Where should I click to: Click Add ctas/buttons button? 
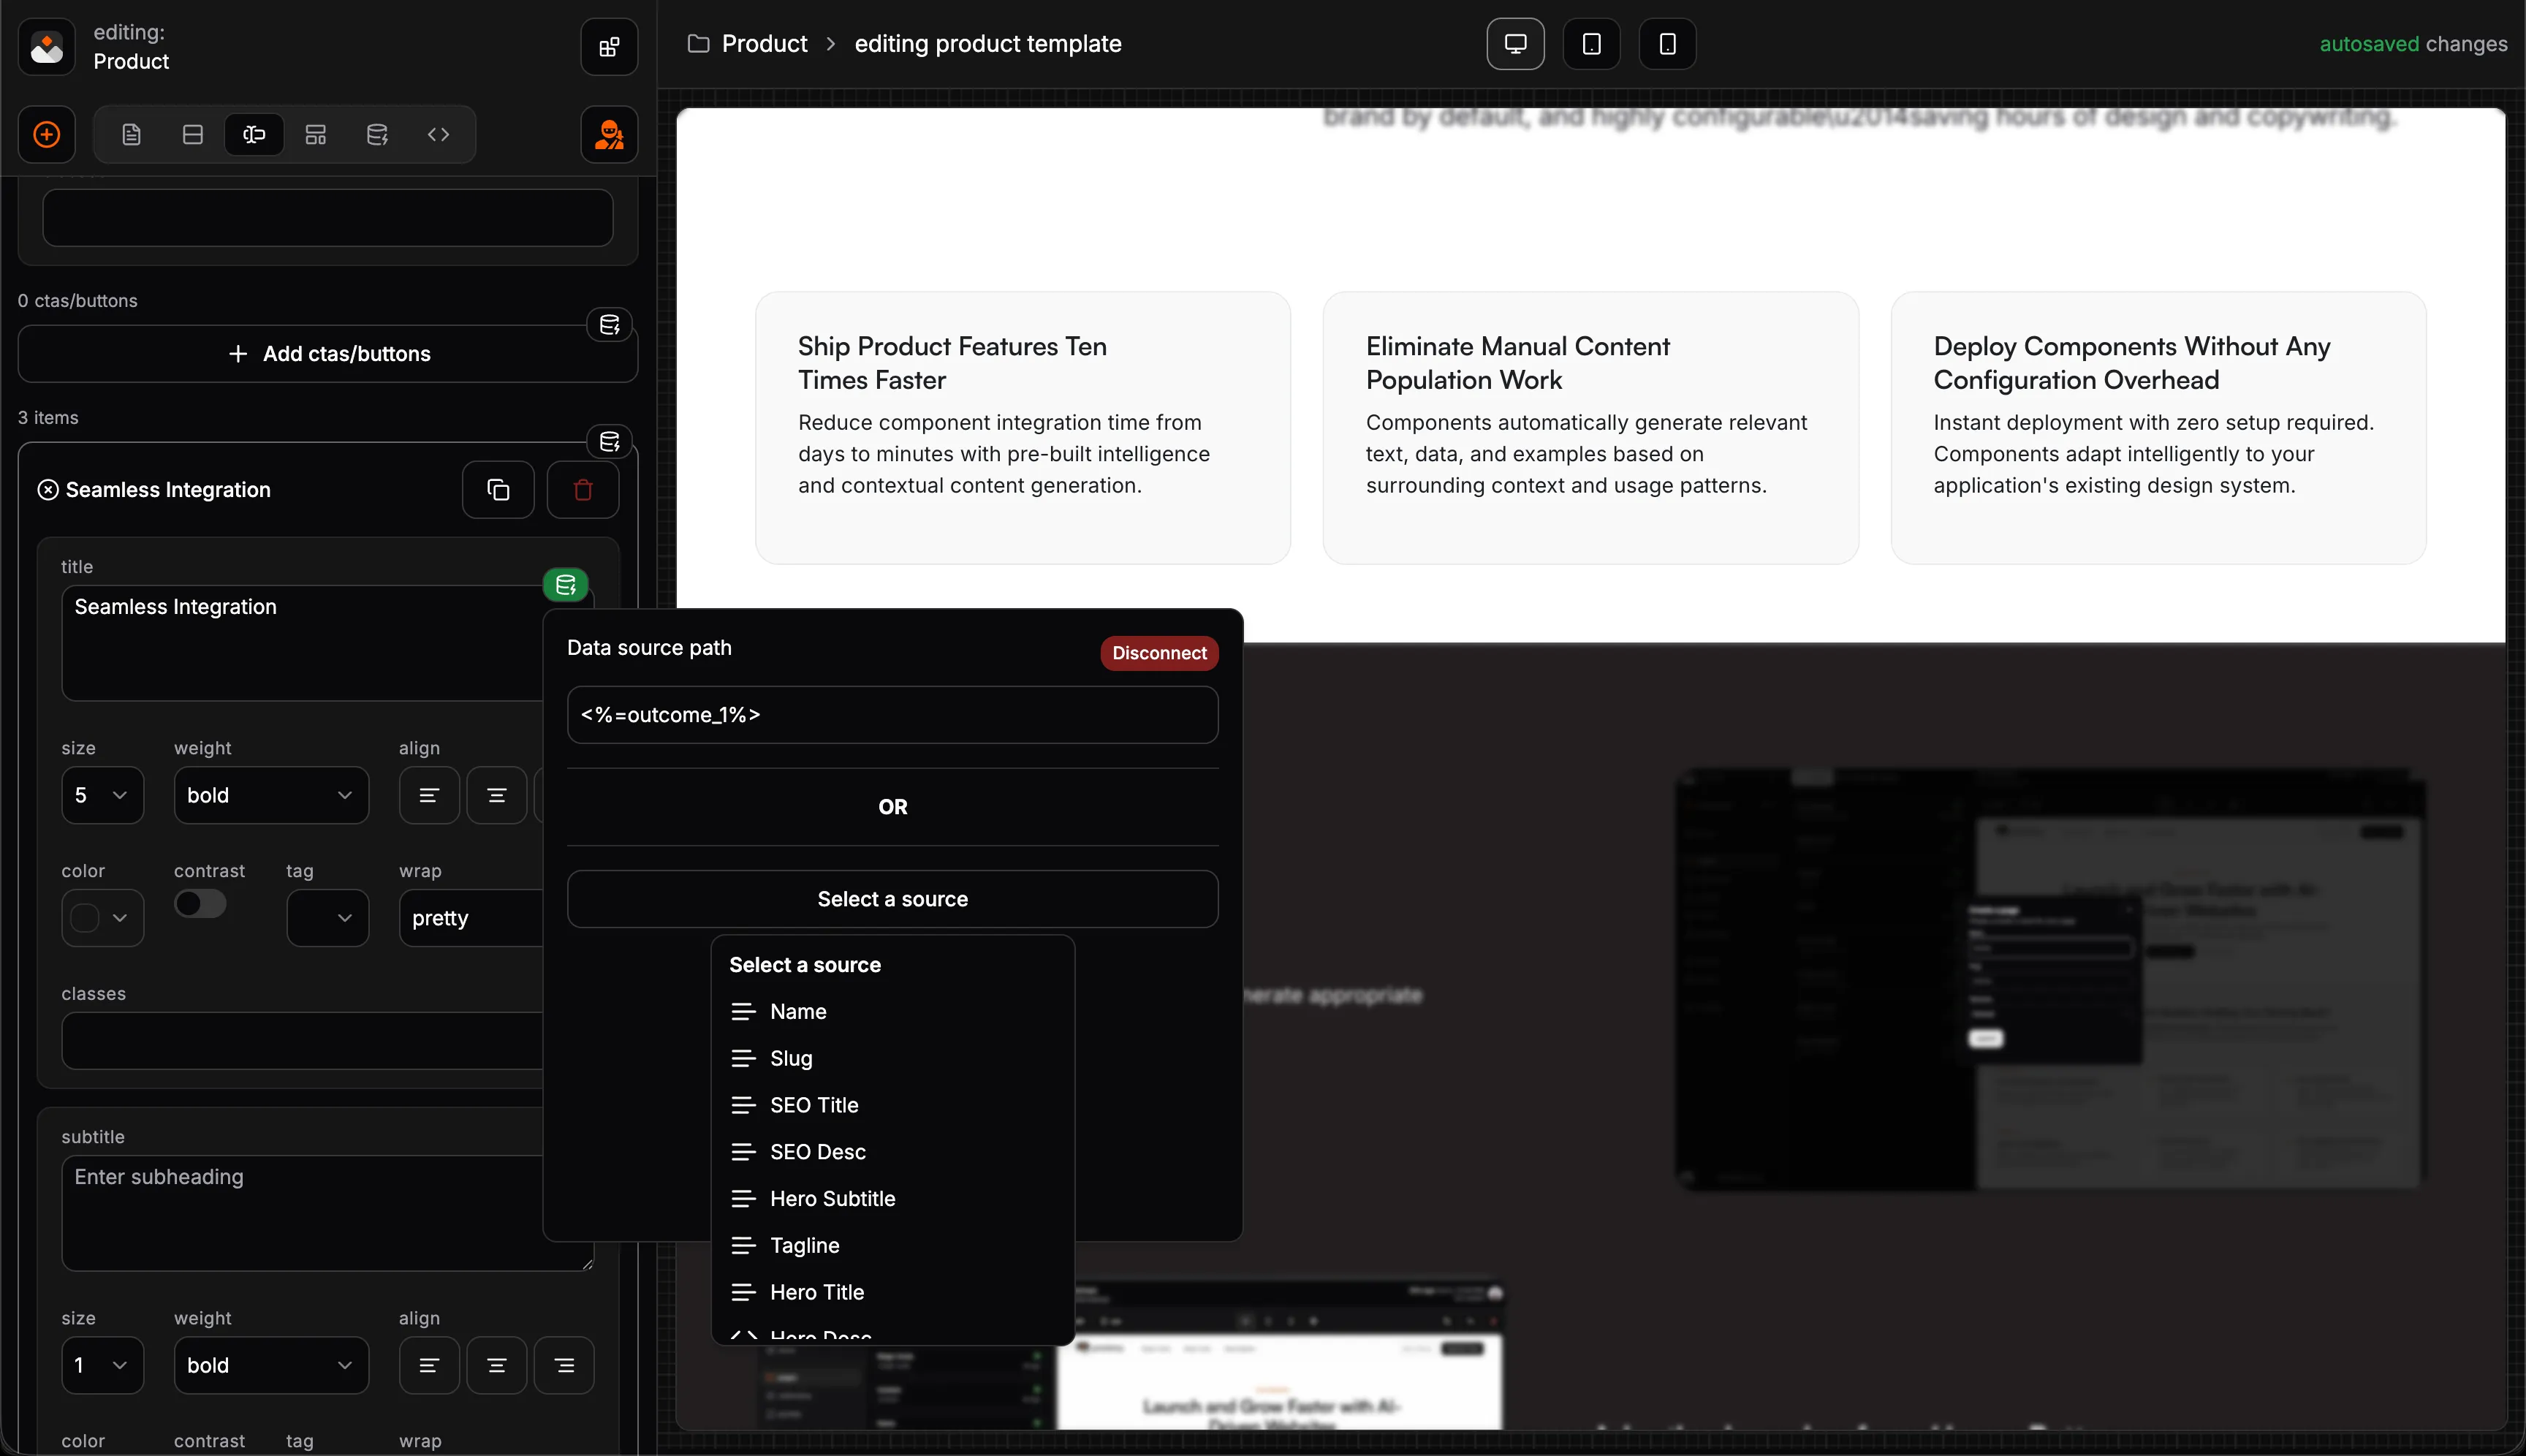click(x=328, y=354)
